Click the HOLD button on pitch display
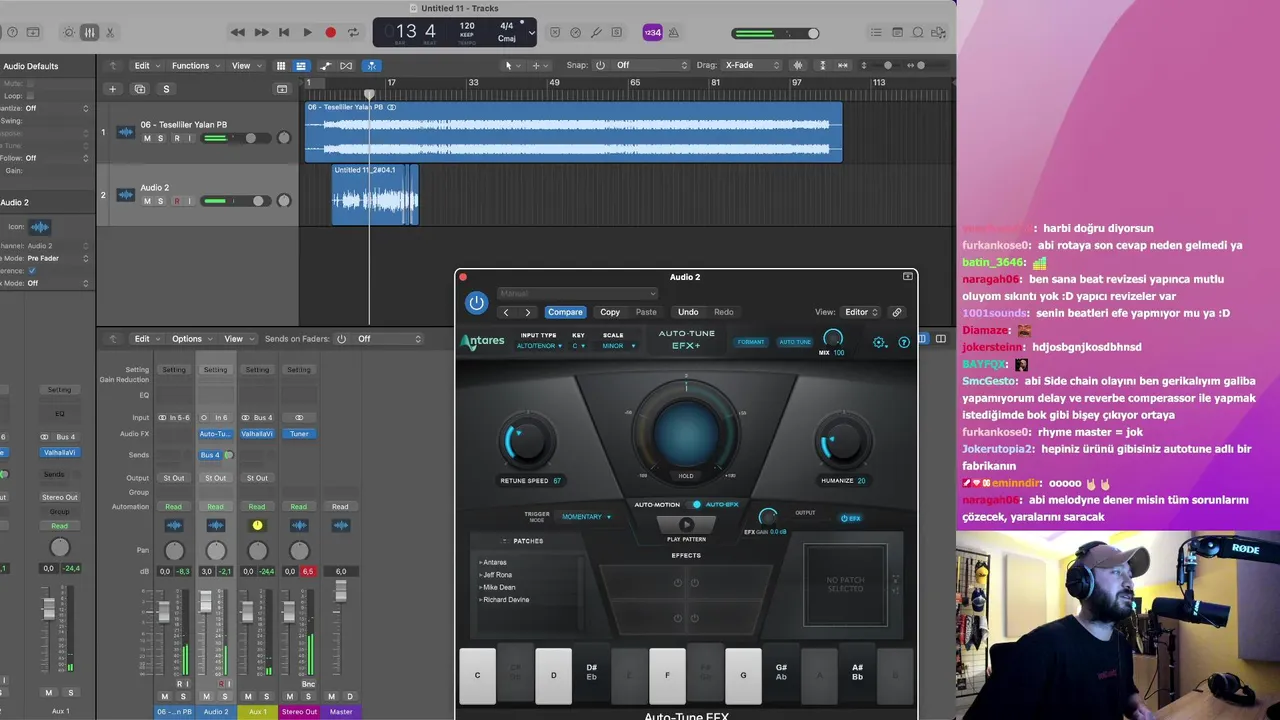The width and height of the screenshot is (1280, 720). (686, 476)
